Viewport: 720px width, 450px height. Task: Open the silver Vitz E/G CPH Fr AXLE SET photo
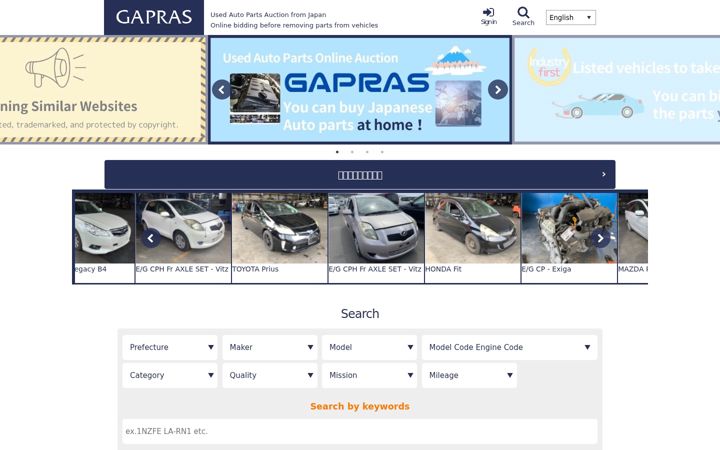point(376,228)
